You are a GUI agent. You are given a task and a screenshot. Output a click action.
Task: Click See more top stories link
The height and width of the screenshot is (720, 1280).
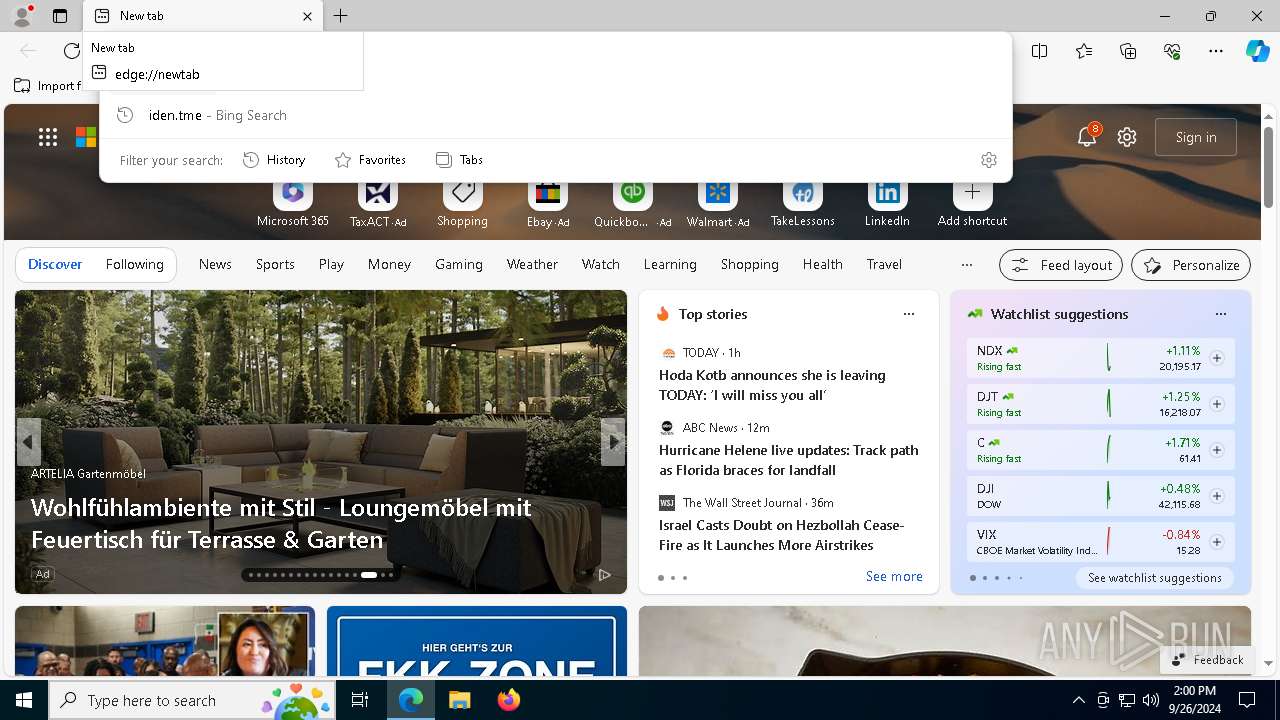click(x=894, y=577)
